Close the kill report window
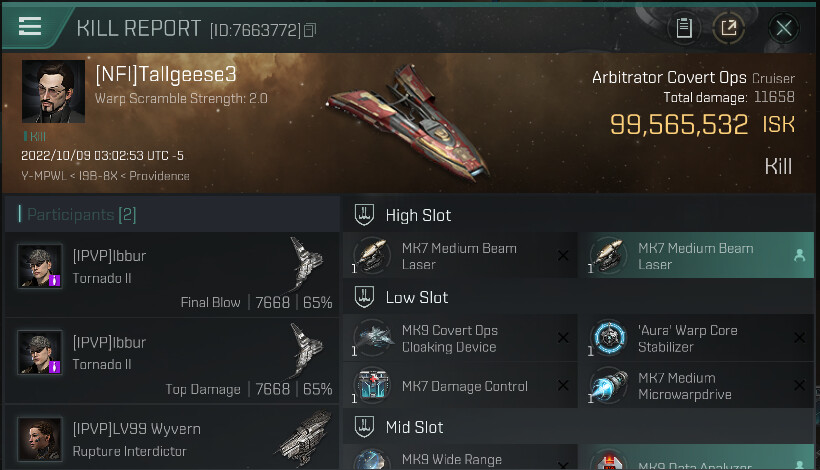This screenshot has width=820, height=470. point(783,28)
